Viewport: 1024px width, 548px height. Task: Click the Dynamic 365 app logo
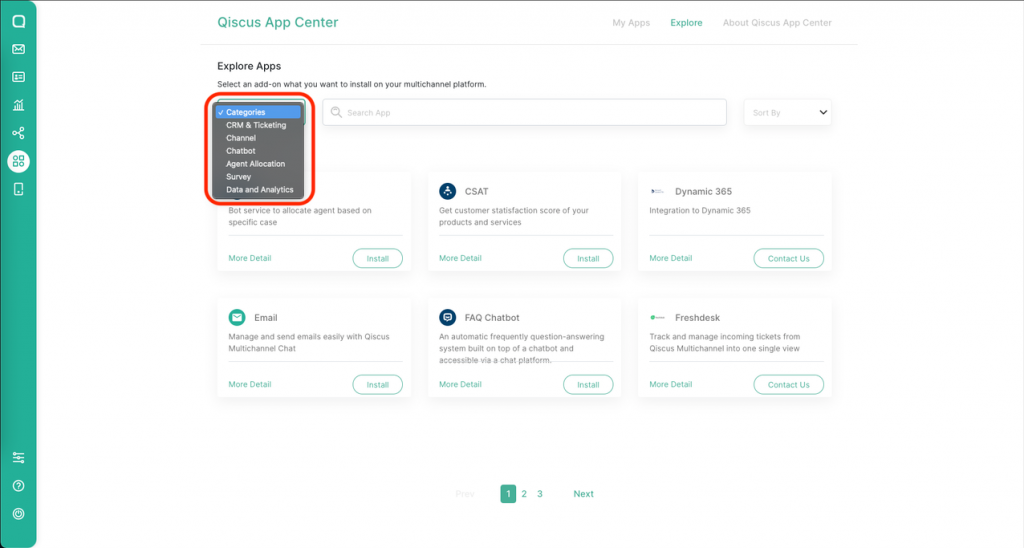point(657,191)
